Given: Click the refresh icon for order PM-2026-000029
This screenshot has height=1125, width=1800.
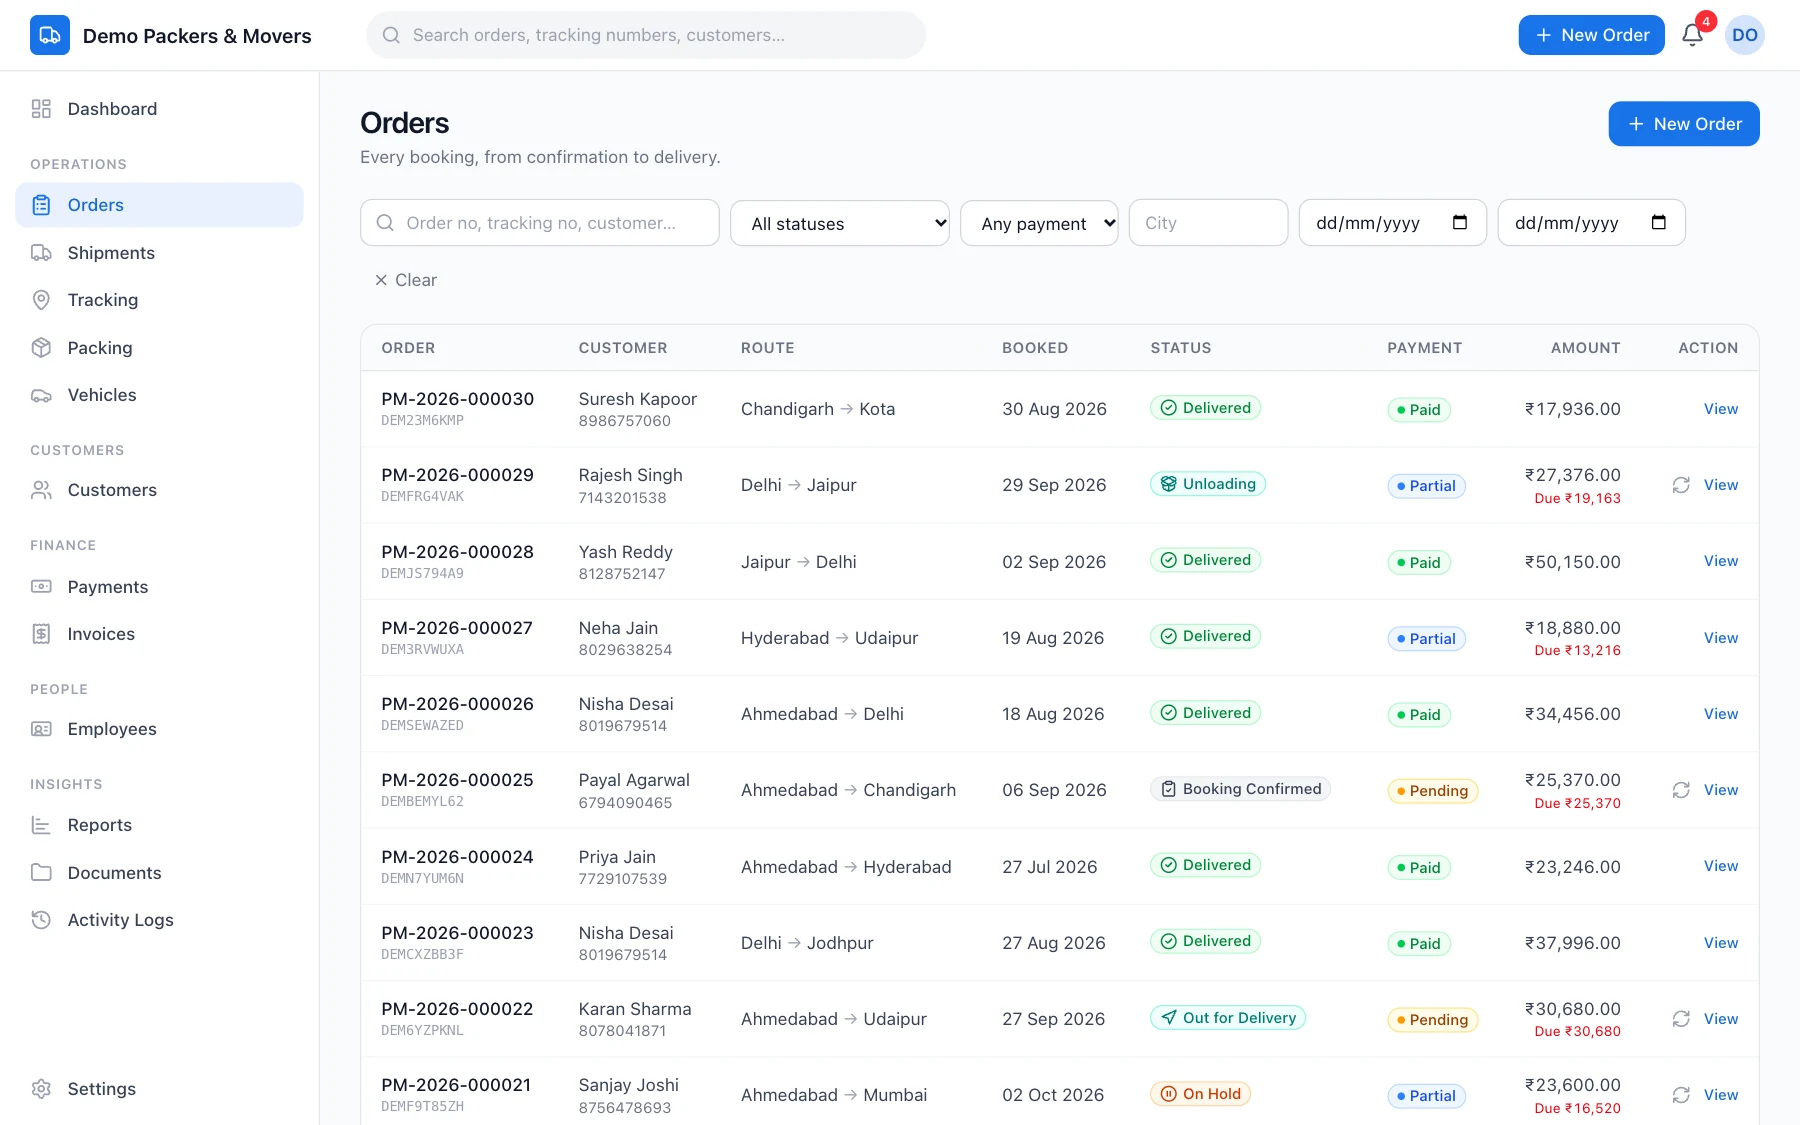Looking at the screenshot, I should click(1681, 485).
